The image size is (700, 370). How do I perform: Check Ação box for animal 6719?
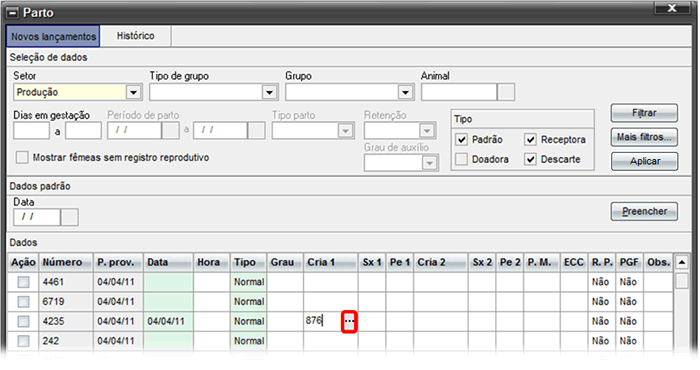click(23, 302)
